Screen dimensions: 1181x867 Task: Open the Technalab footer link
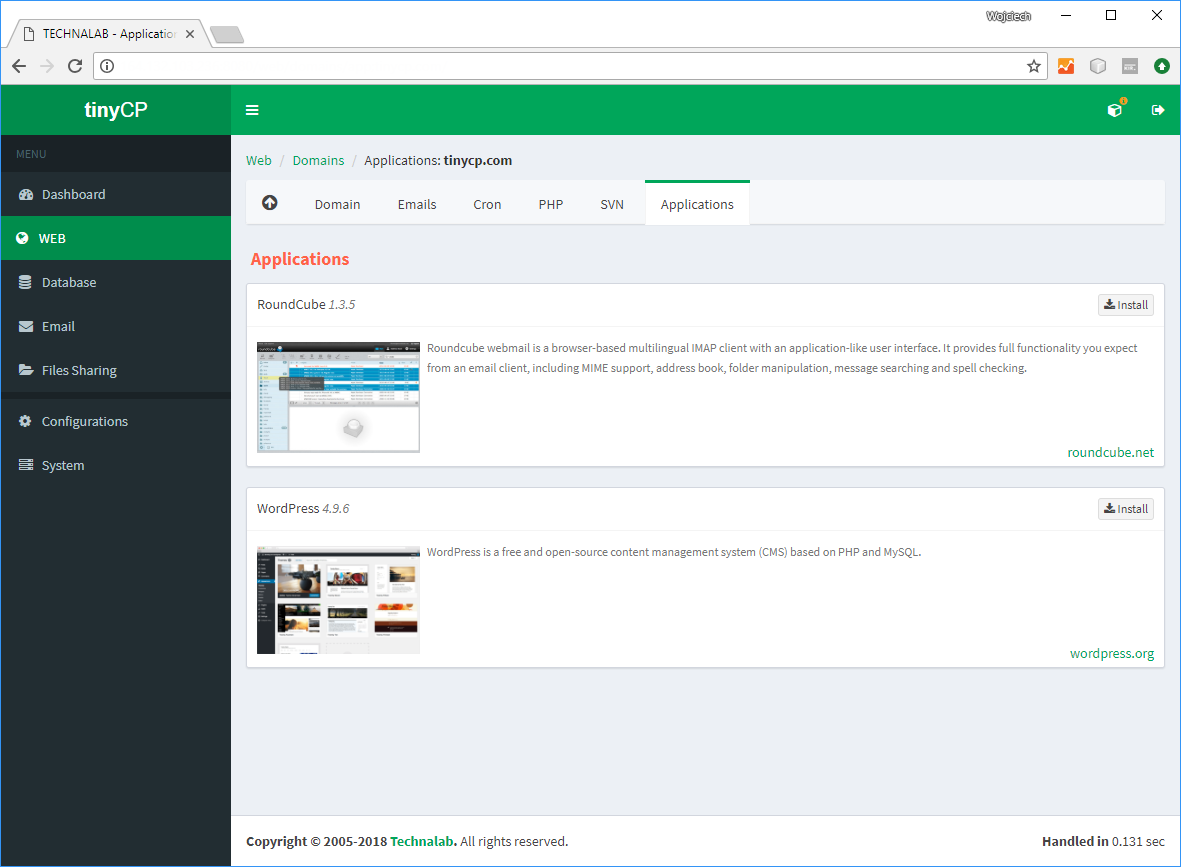pos(423,841)
